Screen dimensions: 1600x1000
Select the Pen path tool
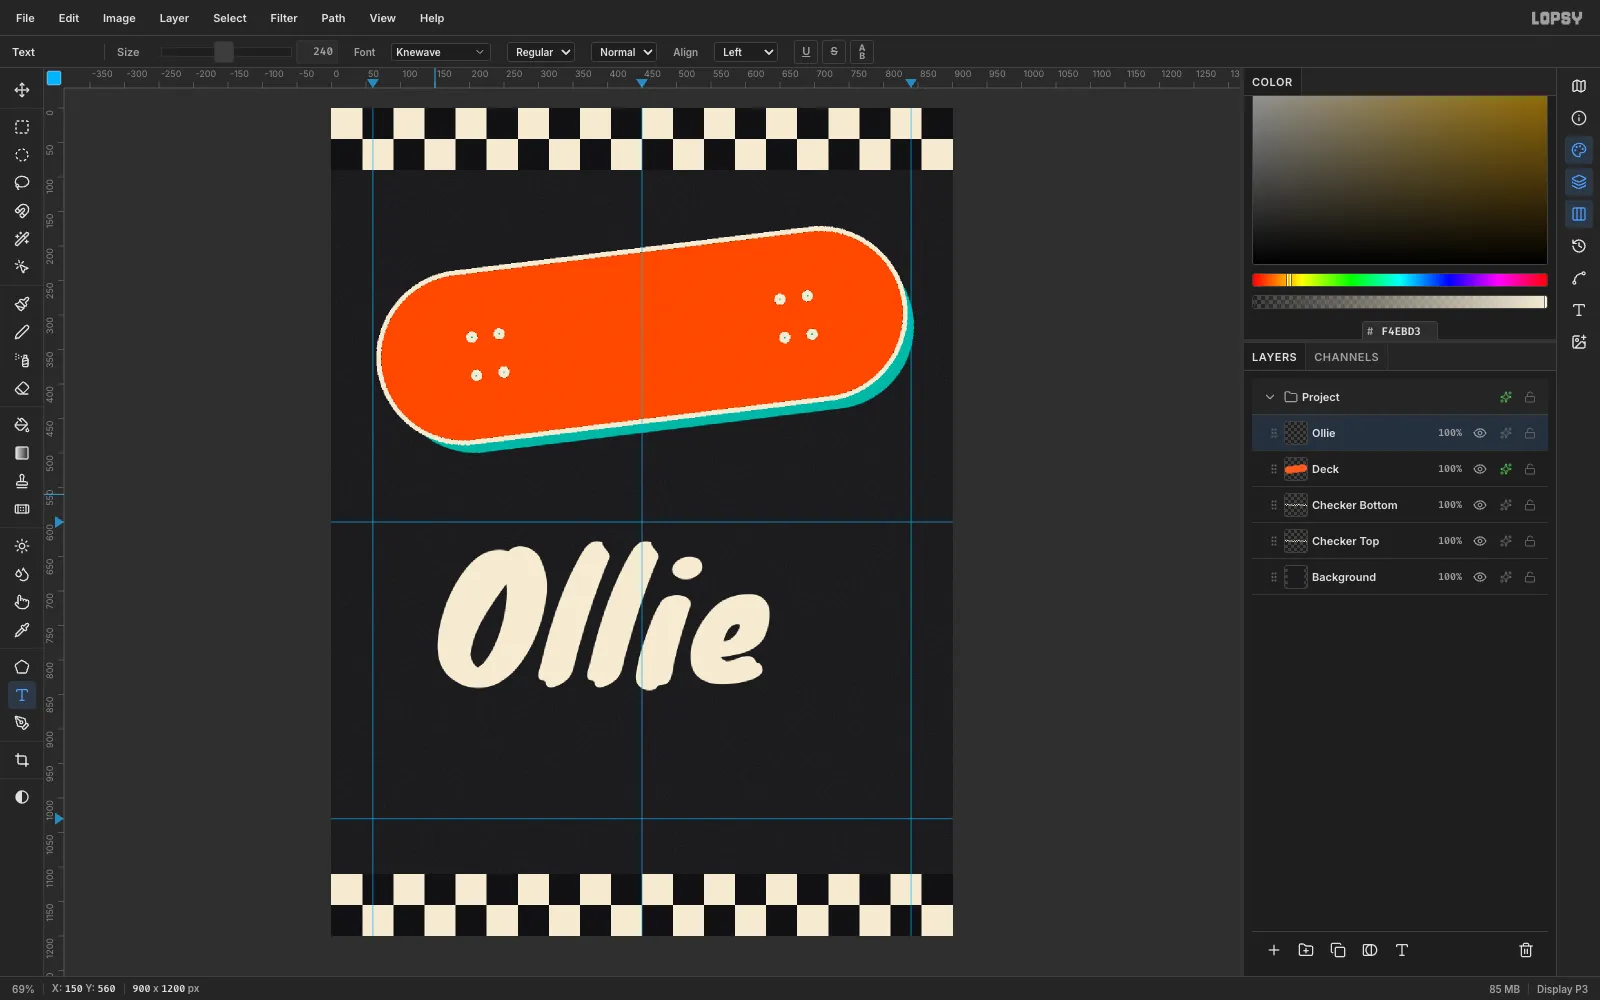pyautogui.click(x=22, y=723)
